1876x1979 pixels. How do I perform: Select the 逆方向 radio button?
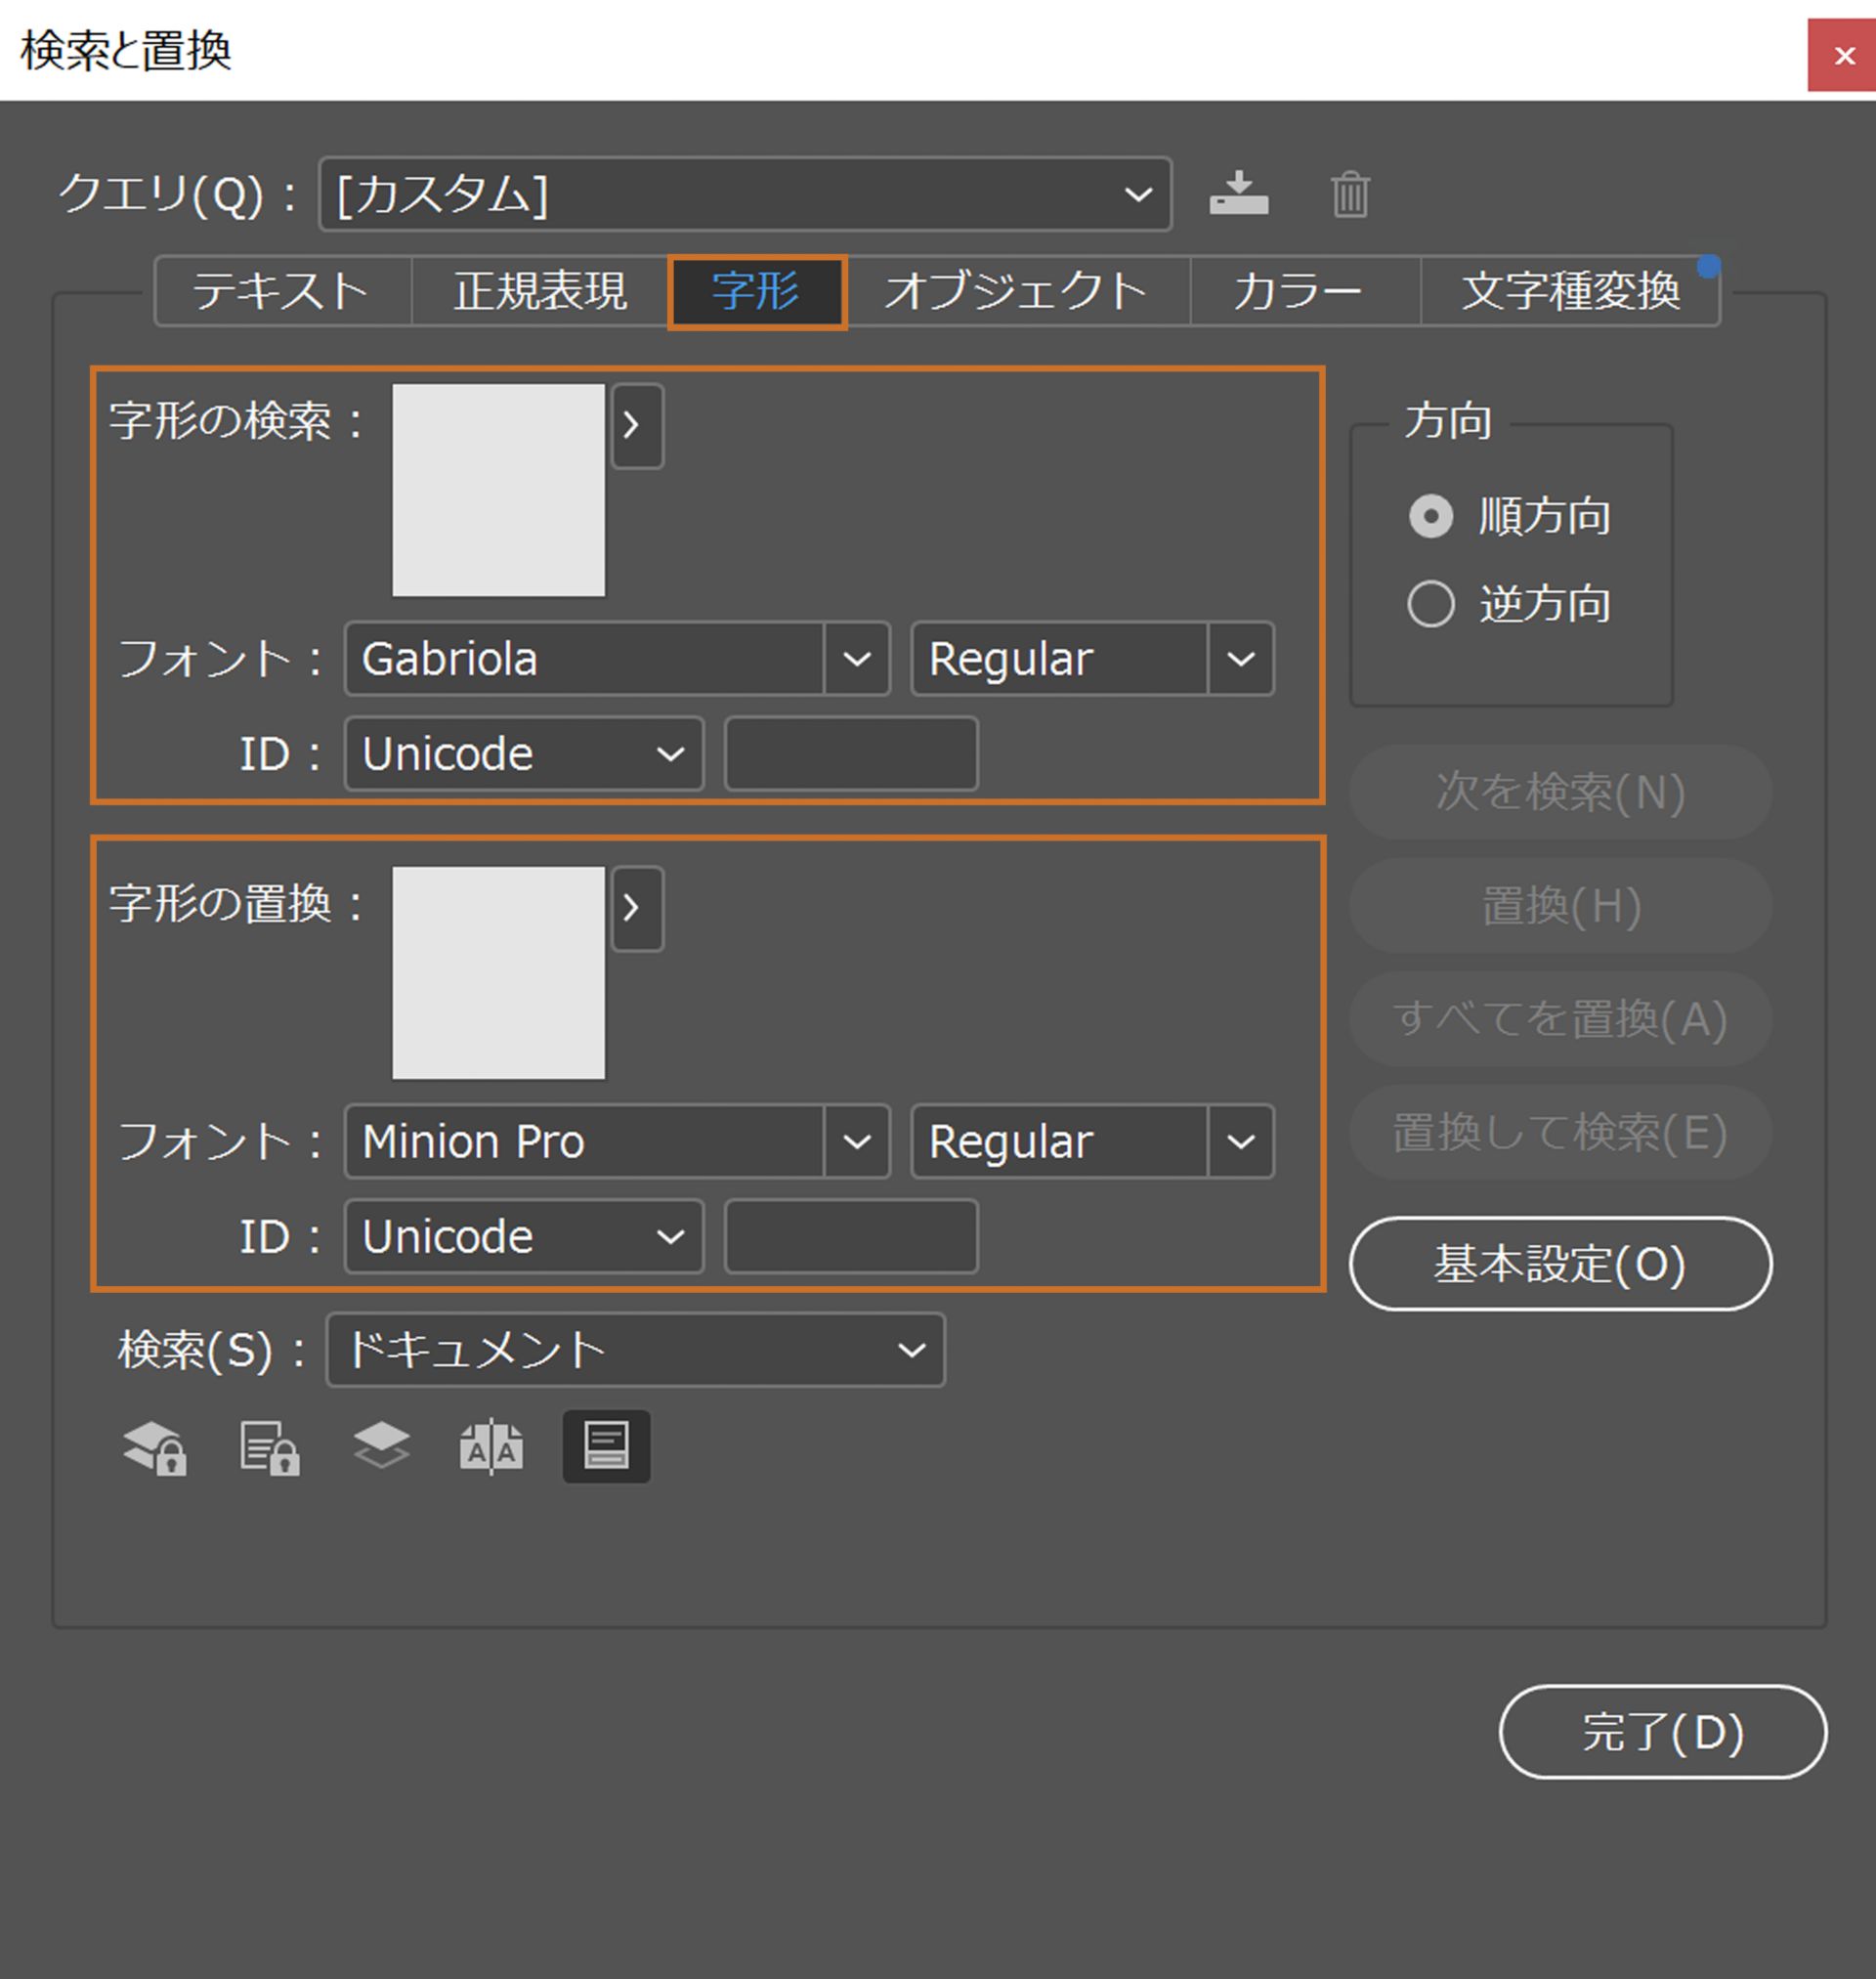(x=1432, y=603)
